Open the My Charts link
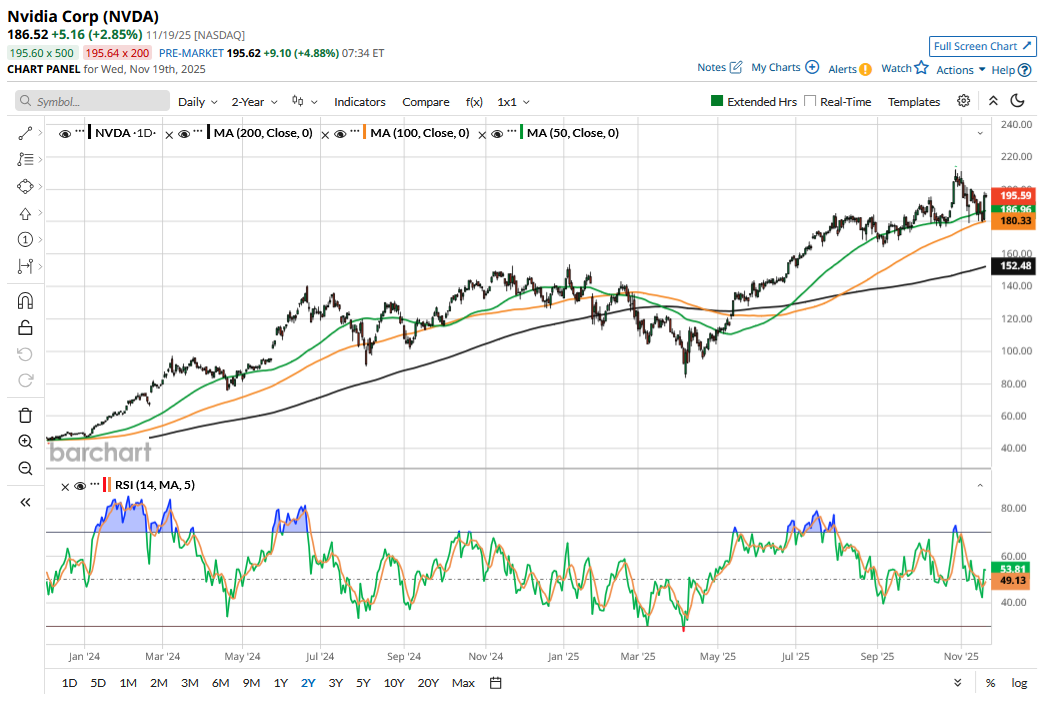The width and height of the screenshot is (1056, 707). (x=784, y=68)
